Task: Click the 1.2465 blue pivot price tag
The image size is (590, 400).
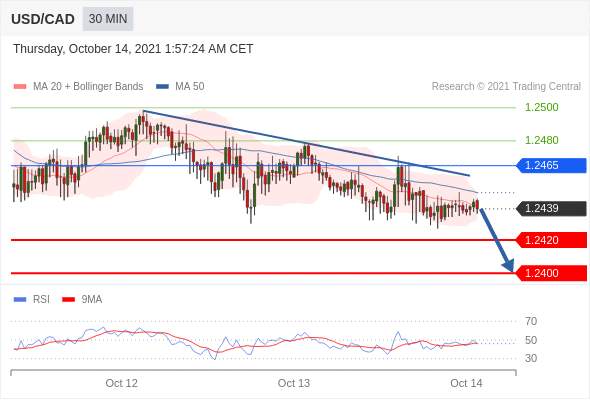Action: (x=551, y=165)
